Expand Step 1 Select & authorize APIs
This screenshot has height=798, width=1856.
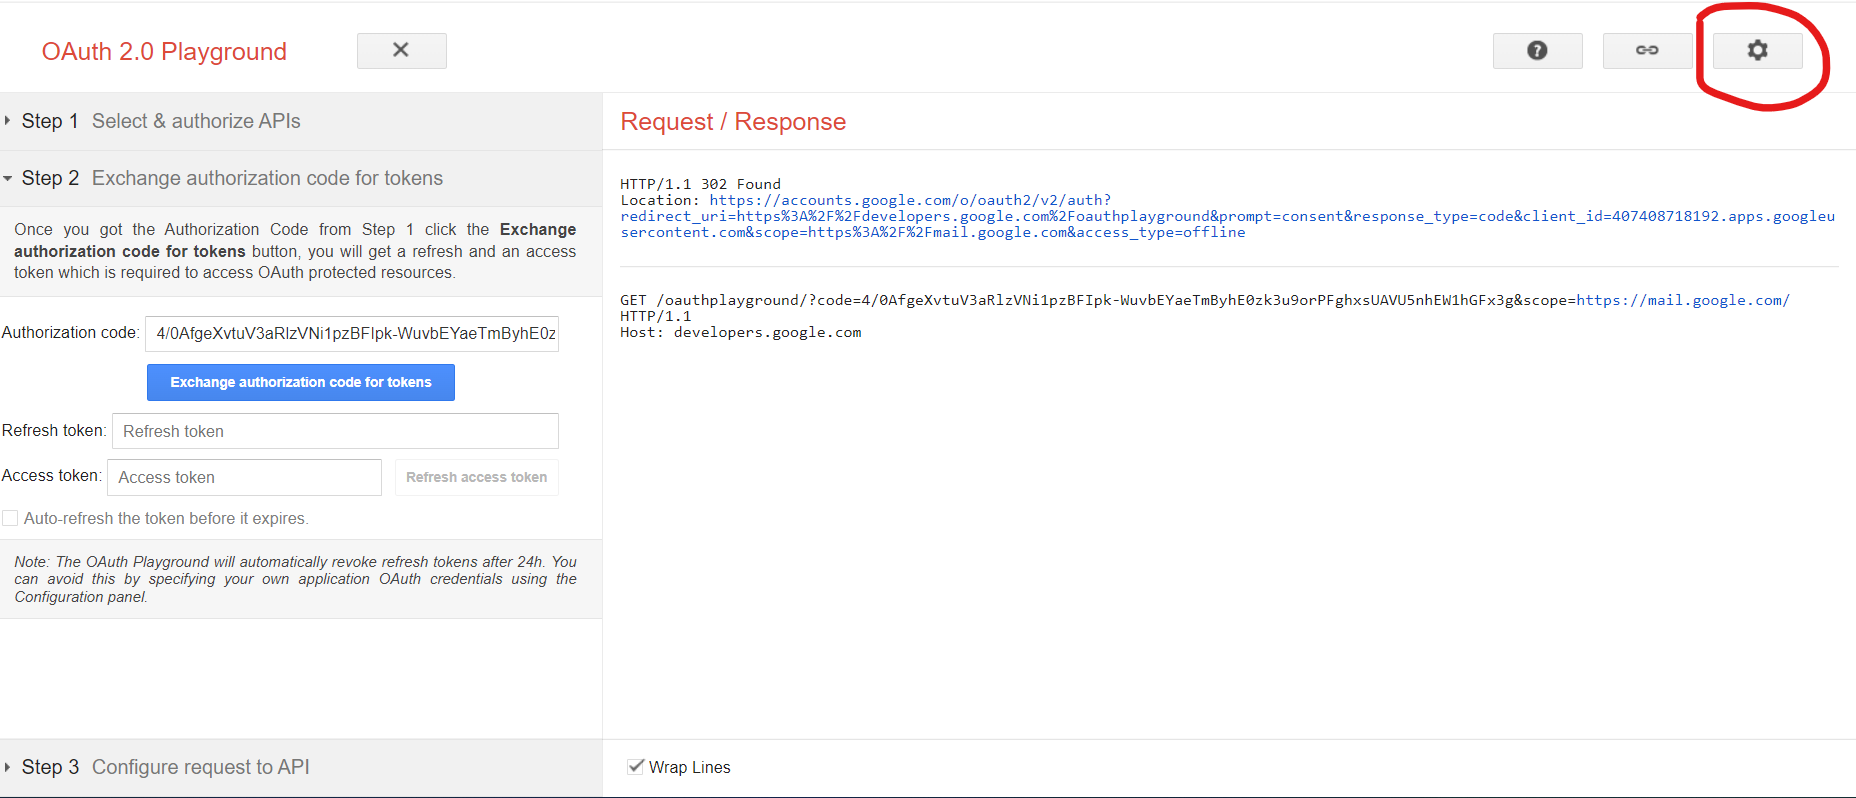[x=301, y=121]
